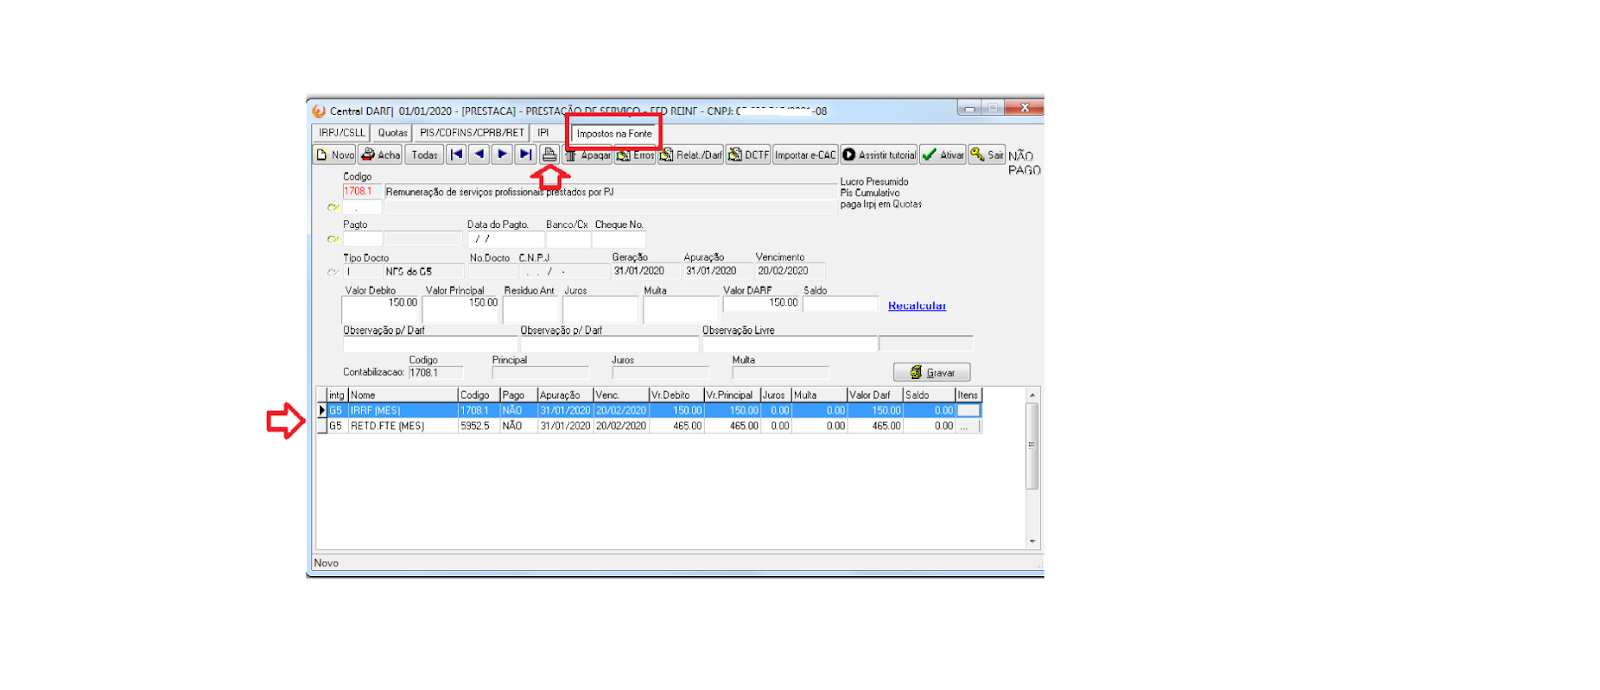Click the first Observação p/ Darf field
1600x690 pixels.
(x=431, y=344)
